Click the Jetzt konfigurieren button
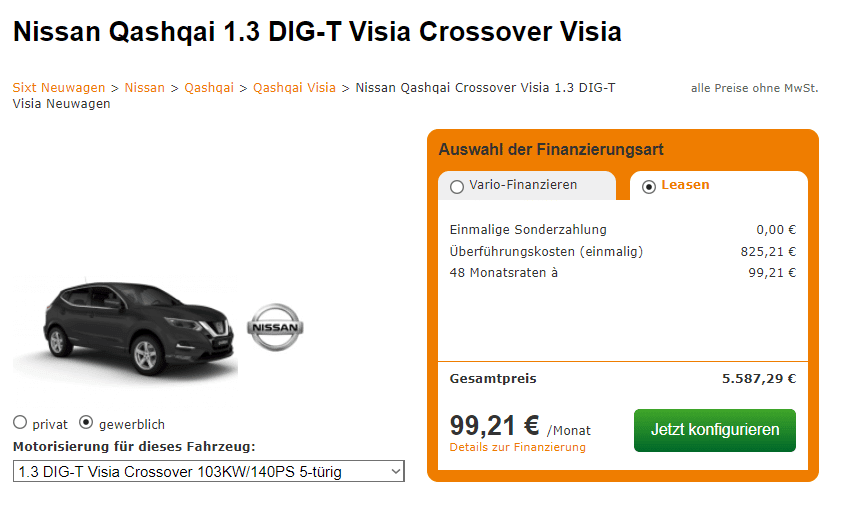Viewport: 849px width, 508px height. (x=715, y=430)
